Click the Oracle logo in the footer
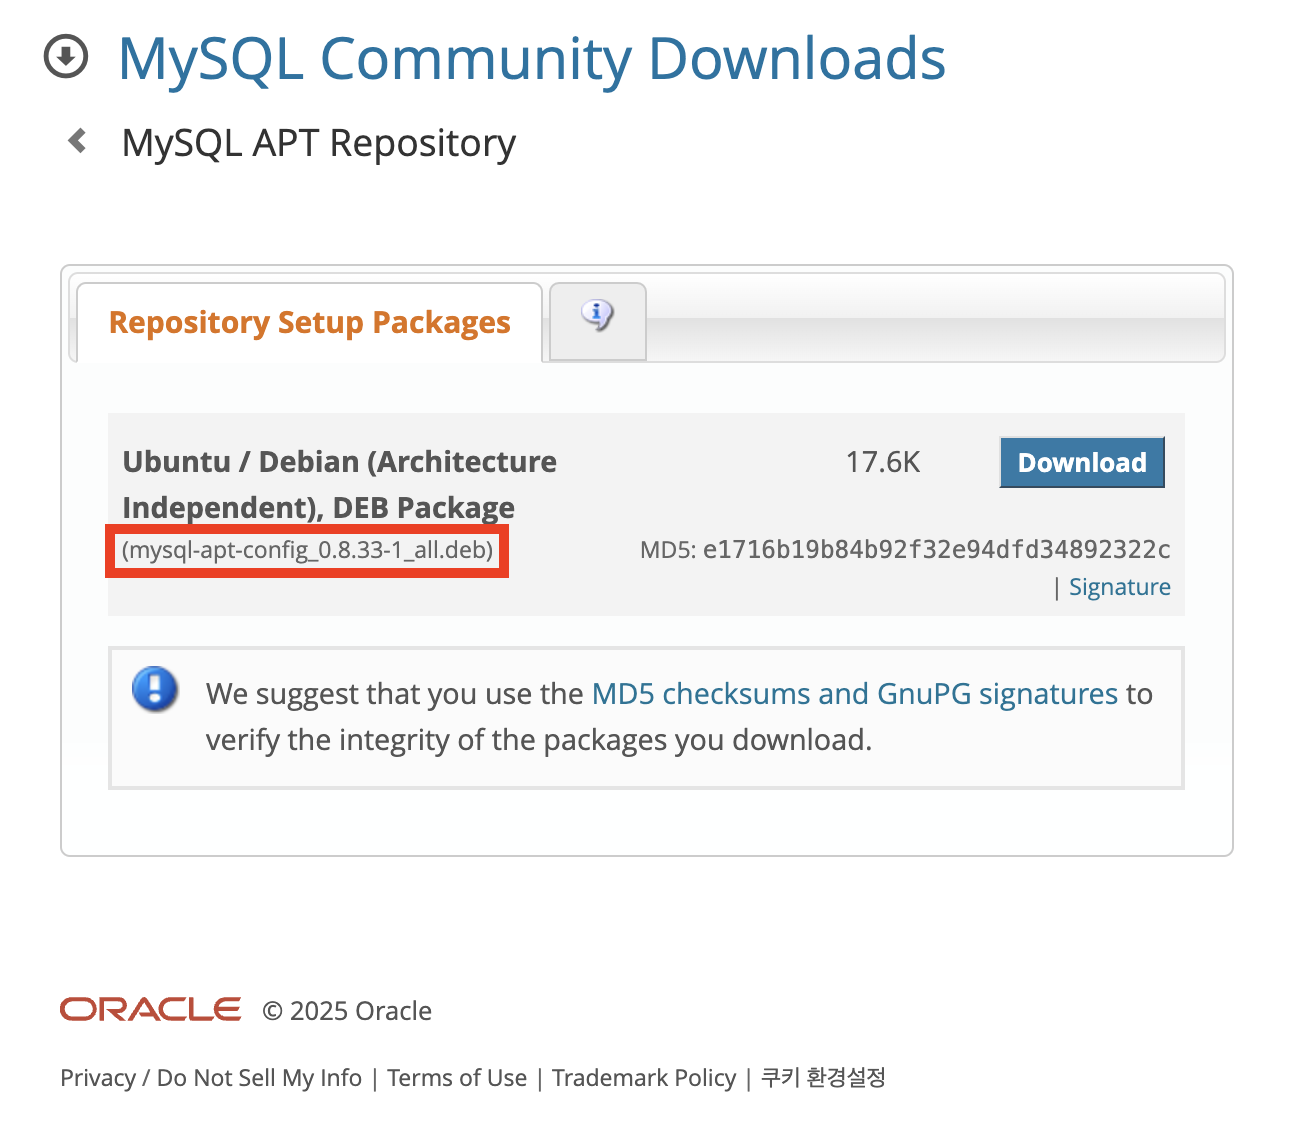The height and width of the screenshot is (1134, 1292). coord(150,1010)
